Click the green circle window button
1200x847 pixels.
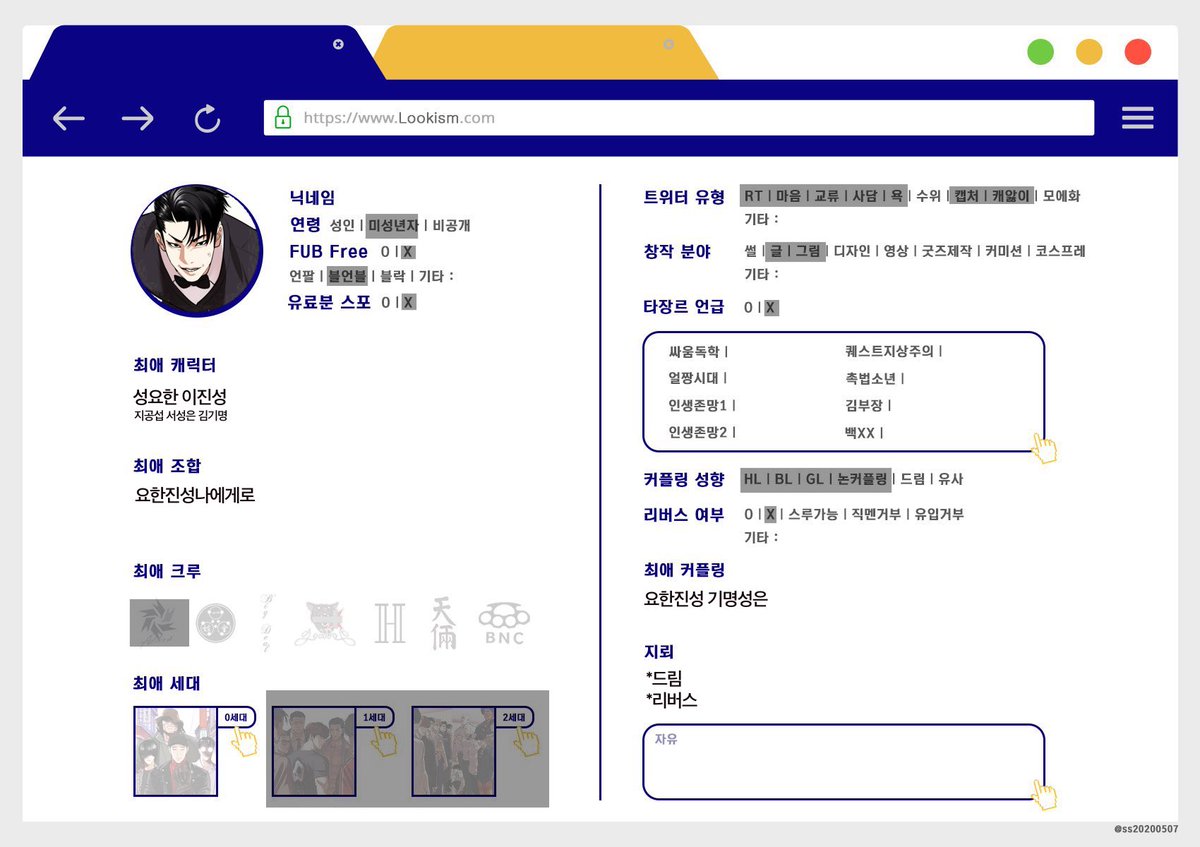pos(1041,52)
